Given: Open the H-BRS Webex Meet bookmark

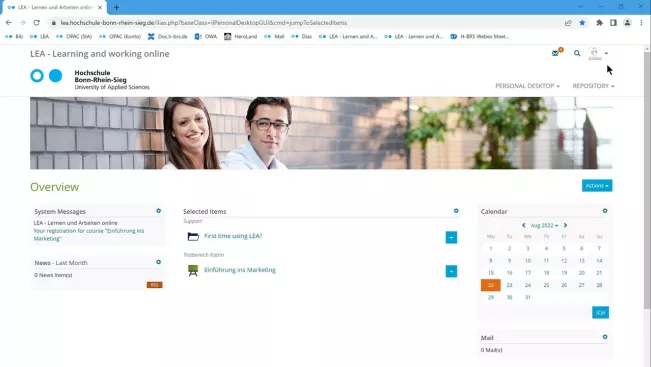Looking at the screenshot, I should 480,37.
